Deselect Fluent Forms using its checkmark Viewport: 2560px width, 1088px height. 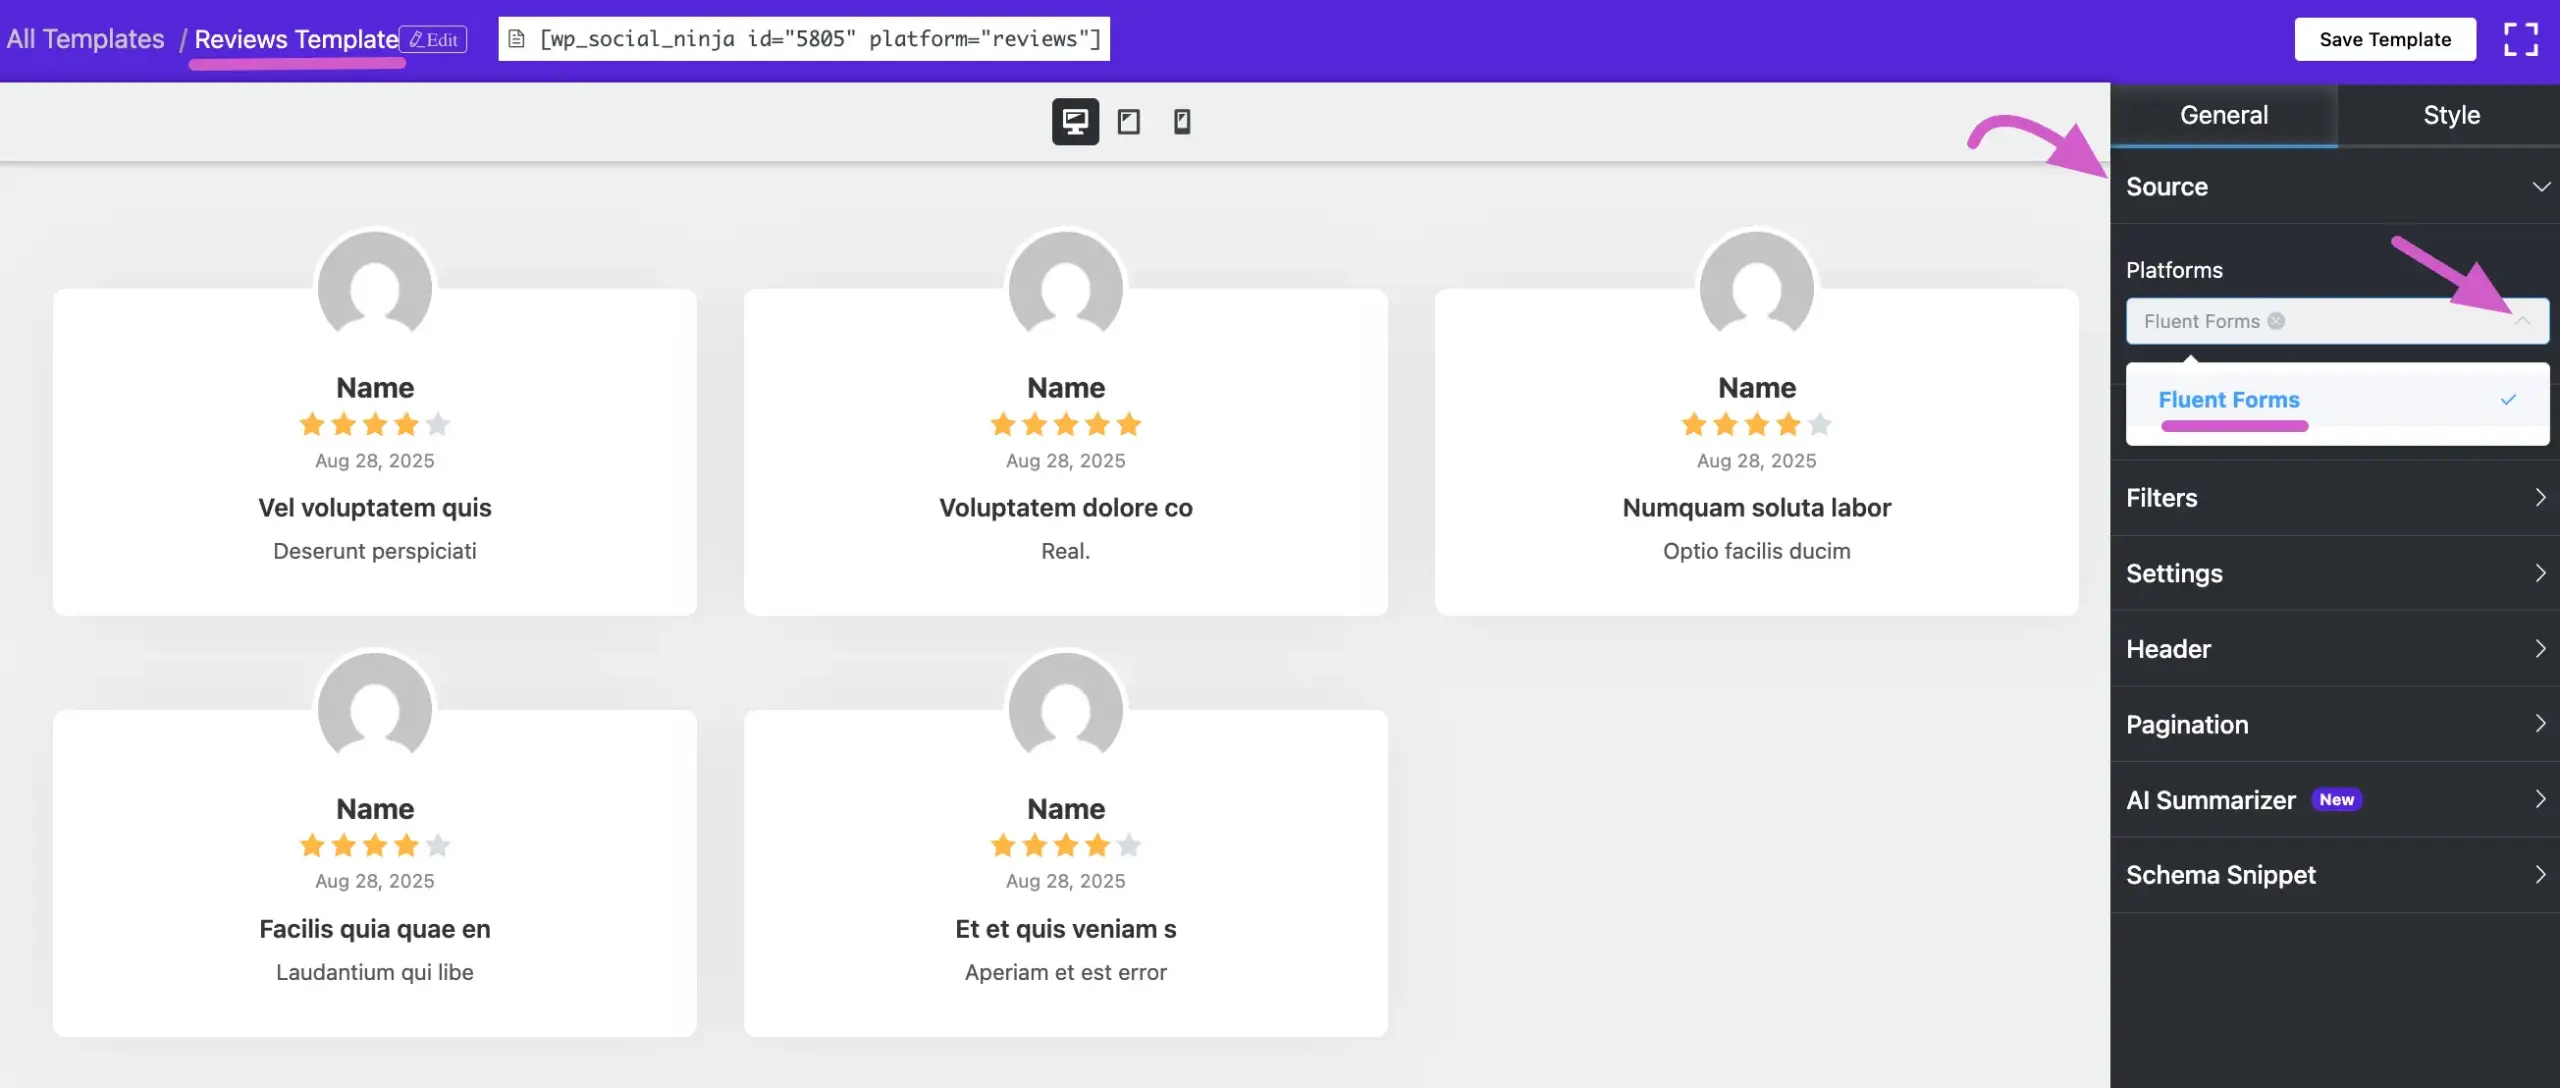tap(2508, 399)
